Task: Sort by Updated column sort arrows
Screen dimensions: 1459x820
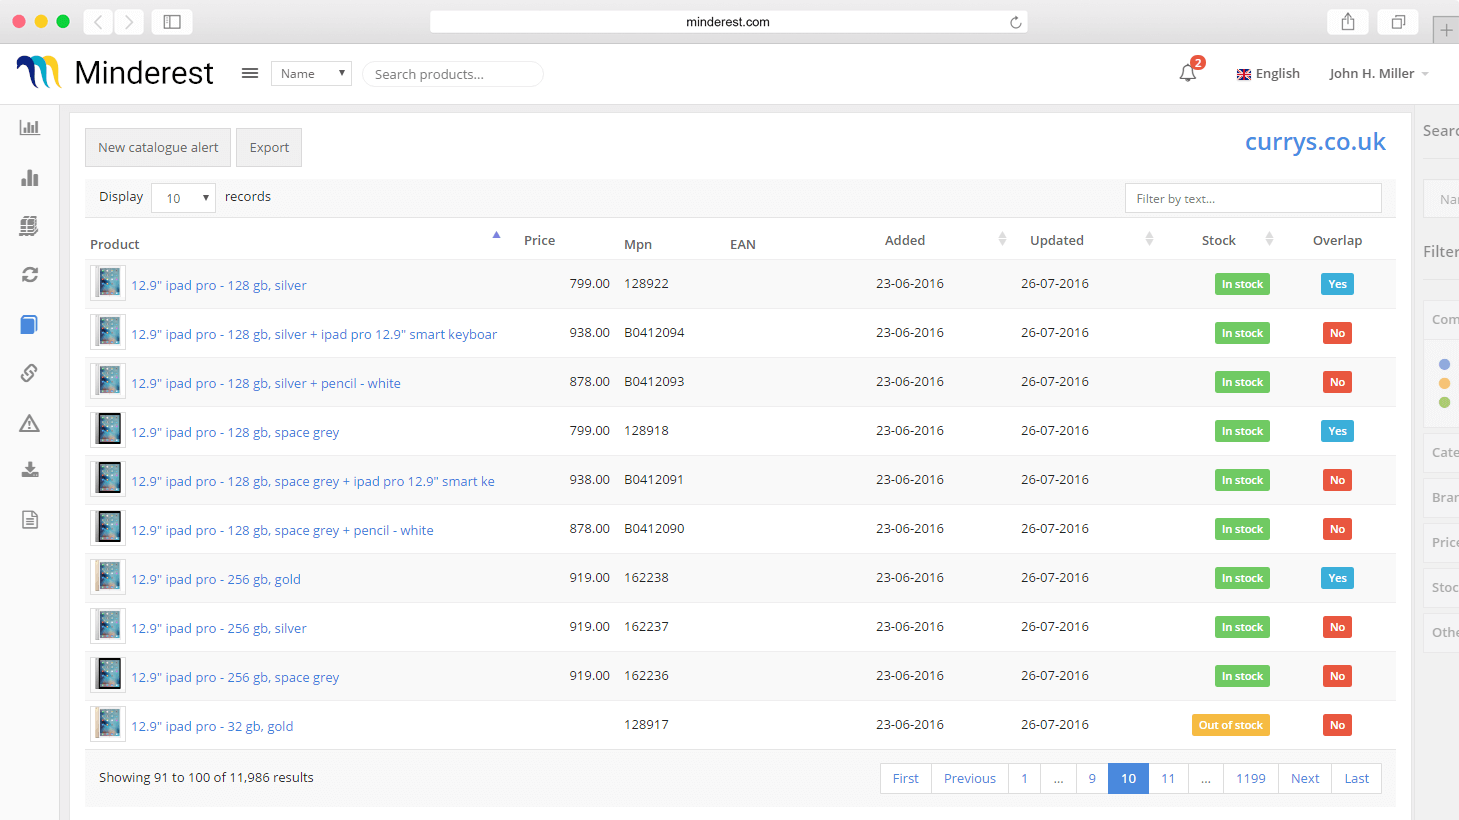Action: [x=1149, y=239]
